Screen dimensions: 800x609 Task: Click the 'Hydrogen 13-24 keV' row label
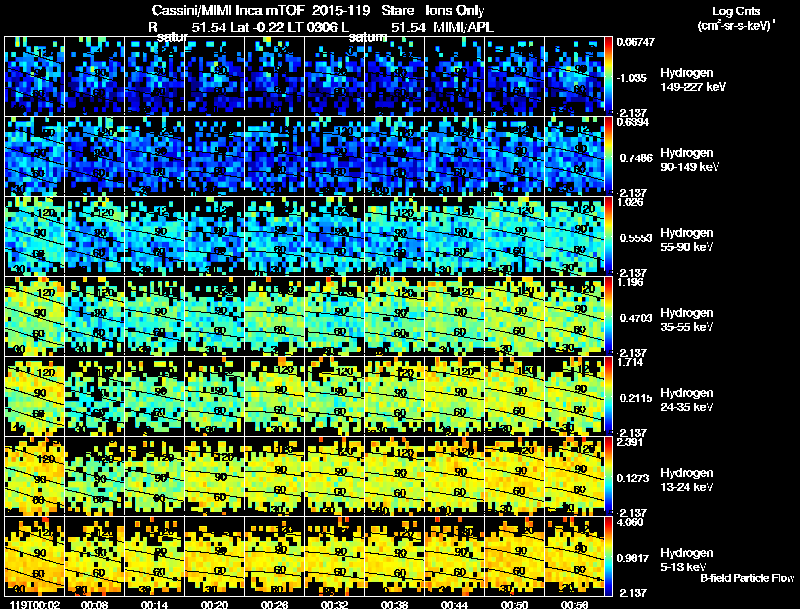(687, 480)
